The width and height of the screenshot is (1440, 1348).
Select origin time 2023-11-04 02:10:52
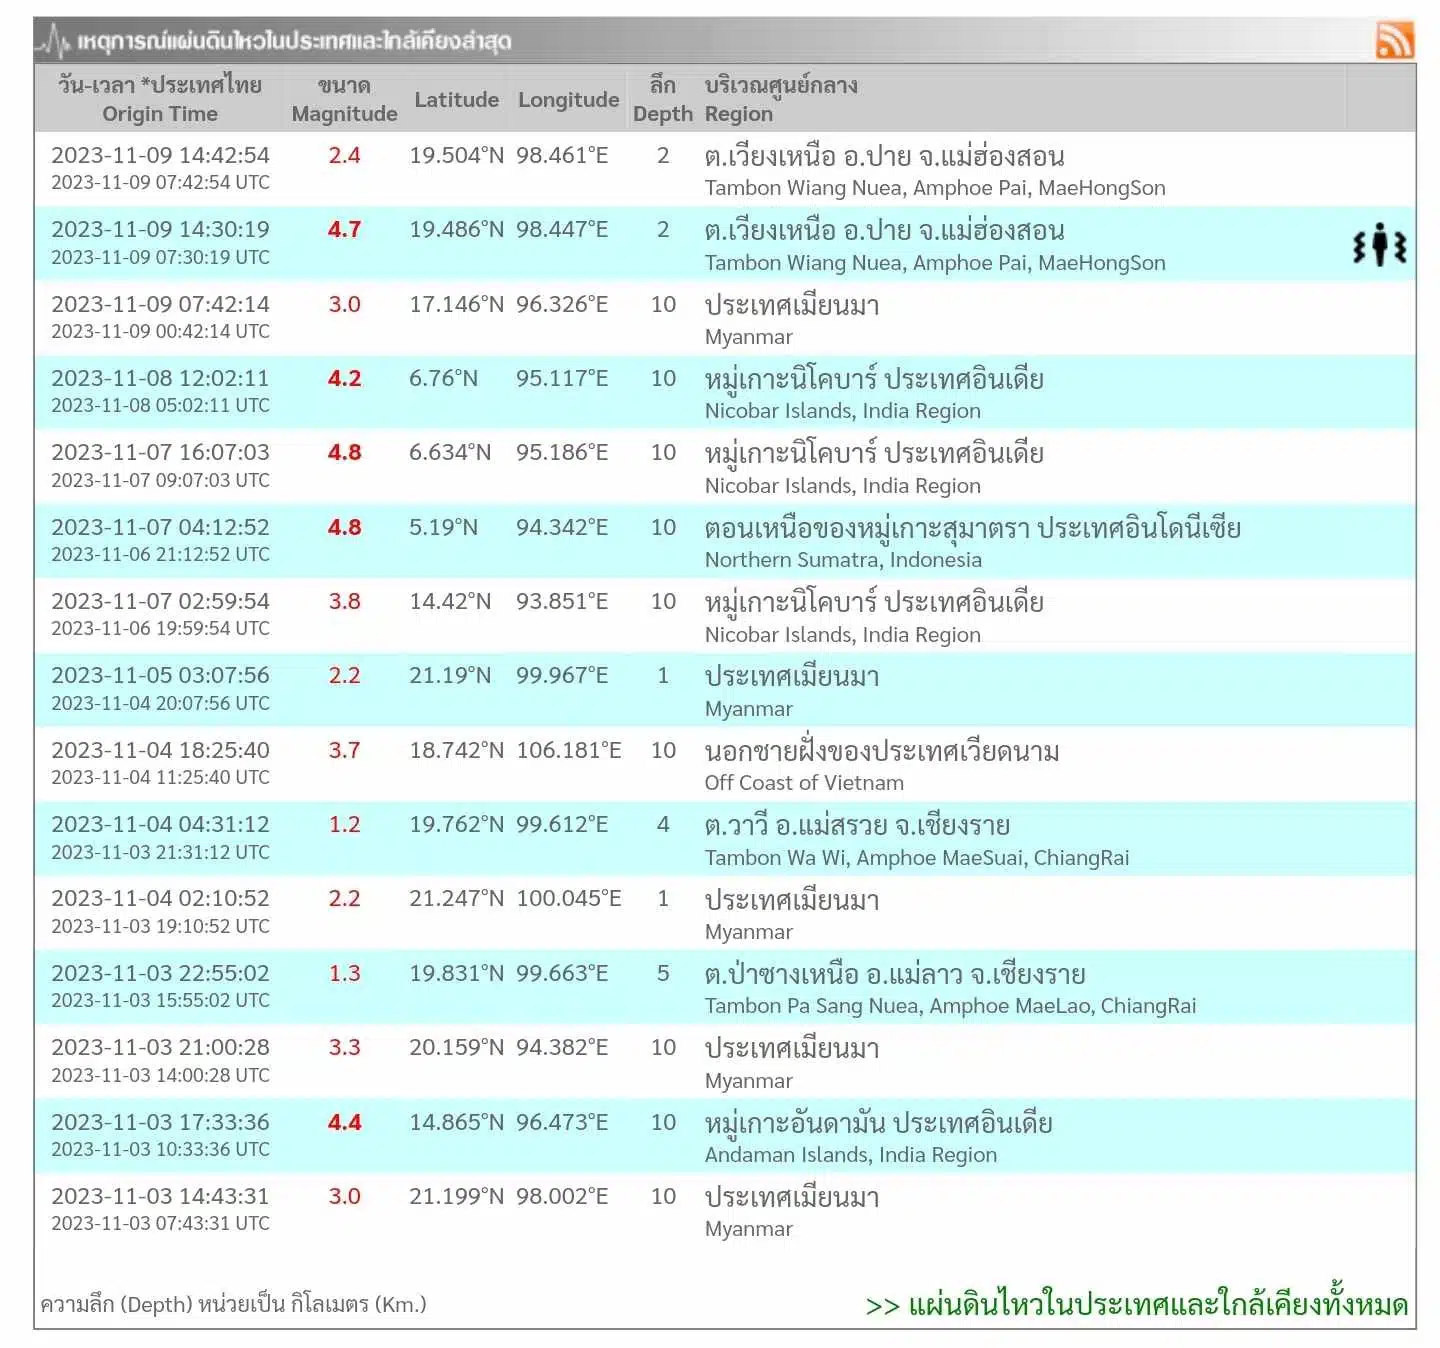pyautogui.click(x=160, y=898)
